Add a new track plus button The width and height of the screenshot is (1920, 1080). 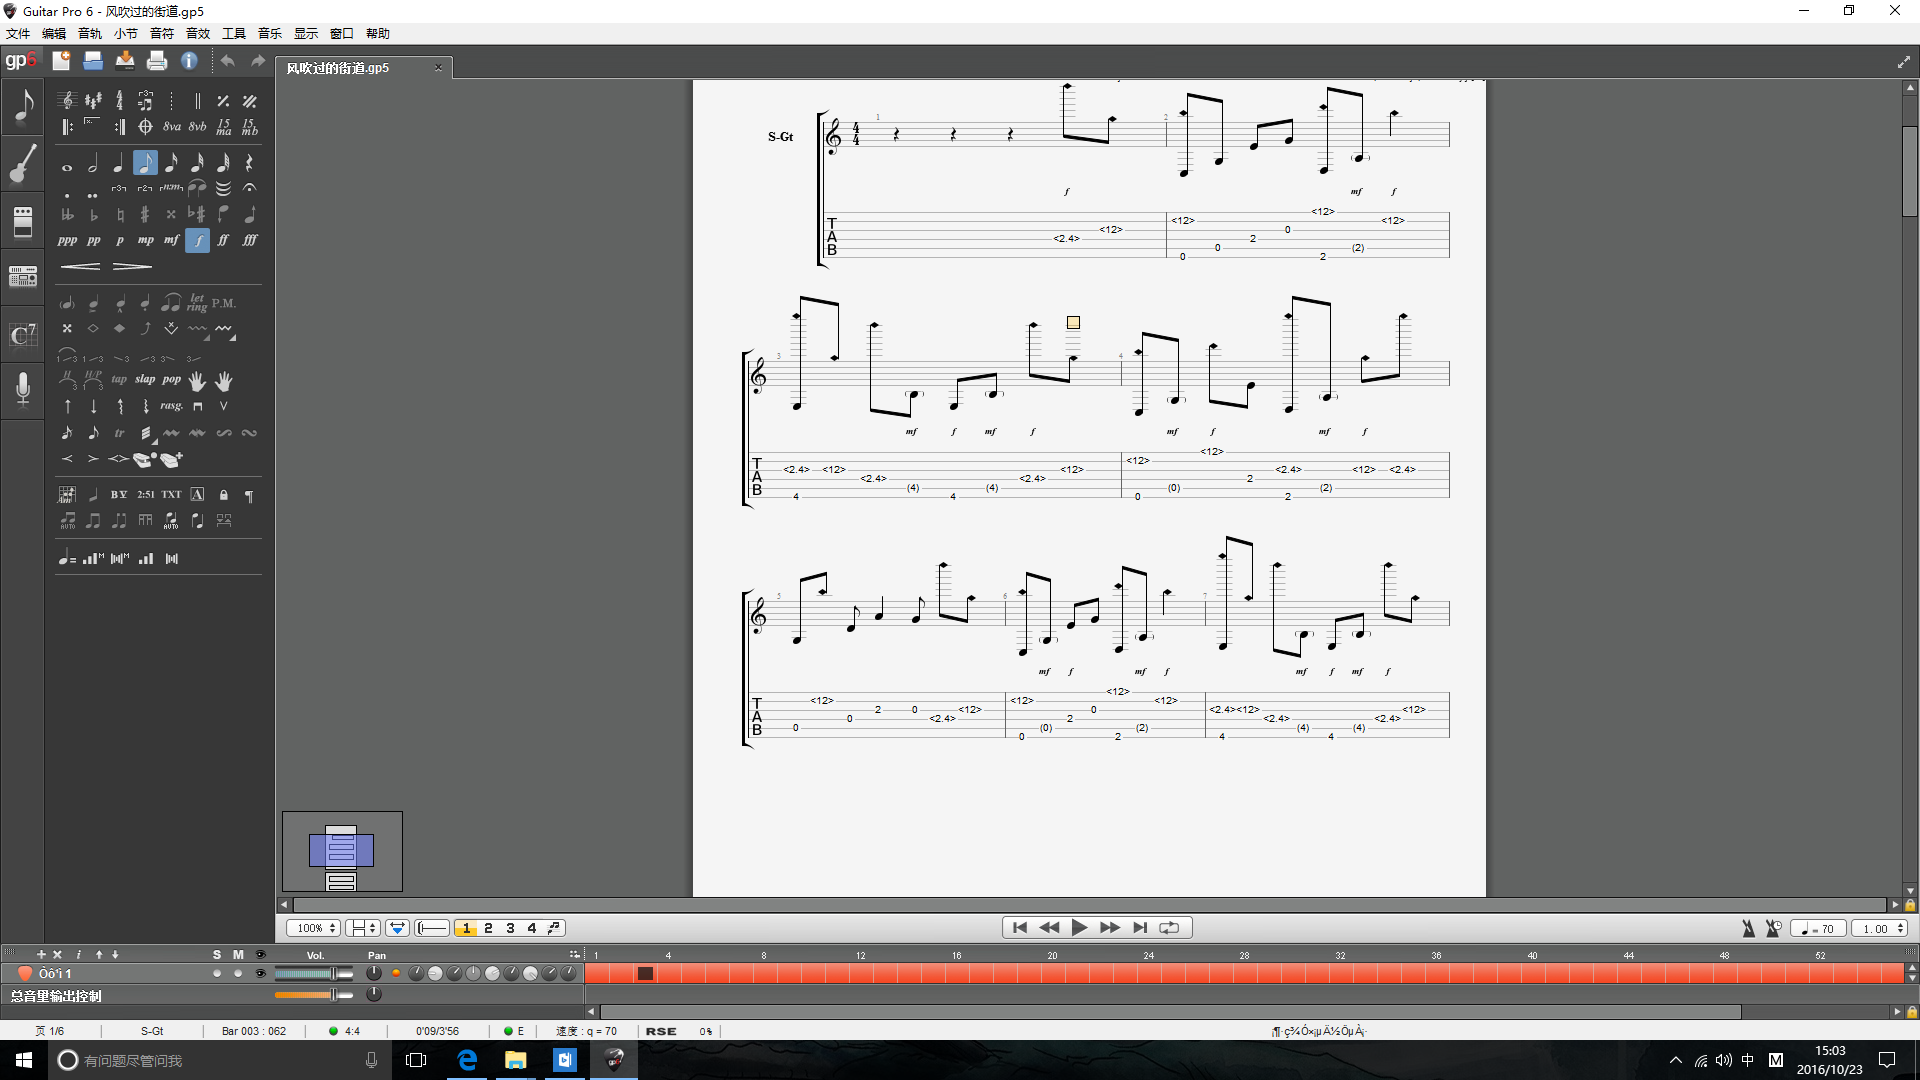point(41,955)
